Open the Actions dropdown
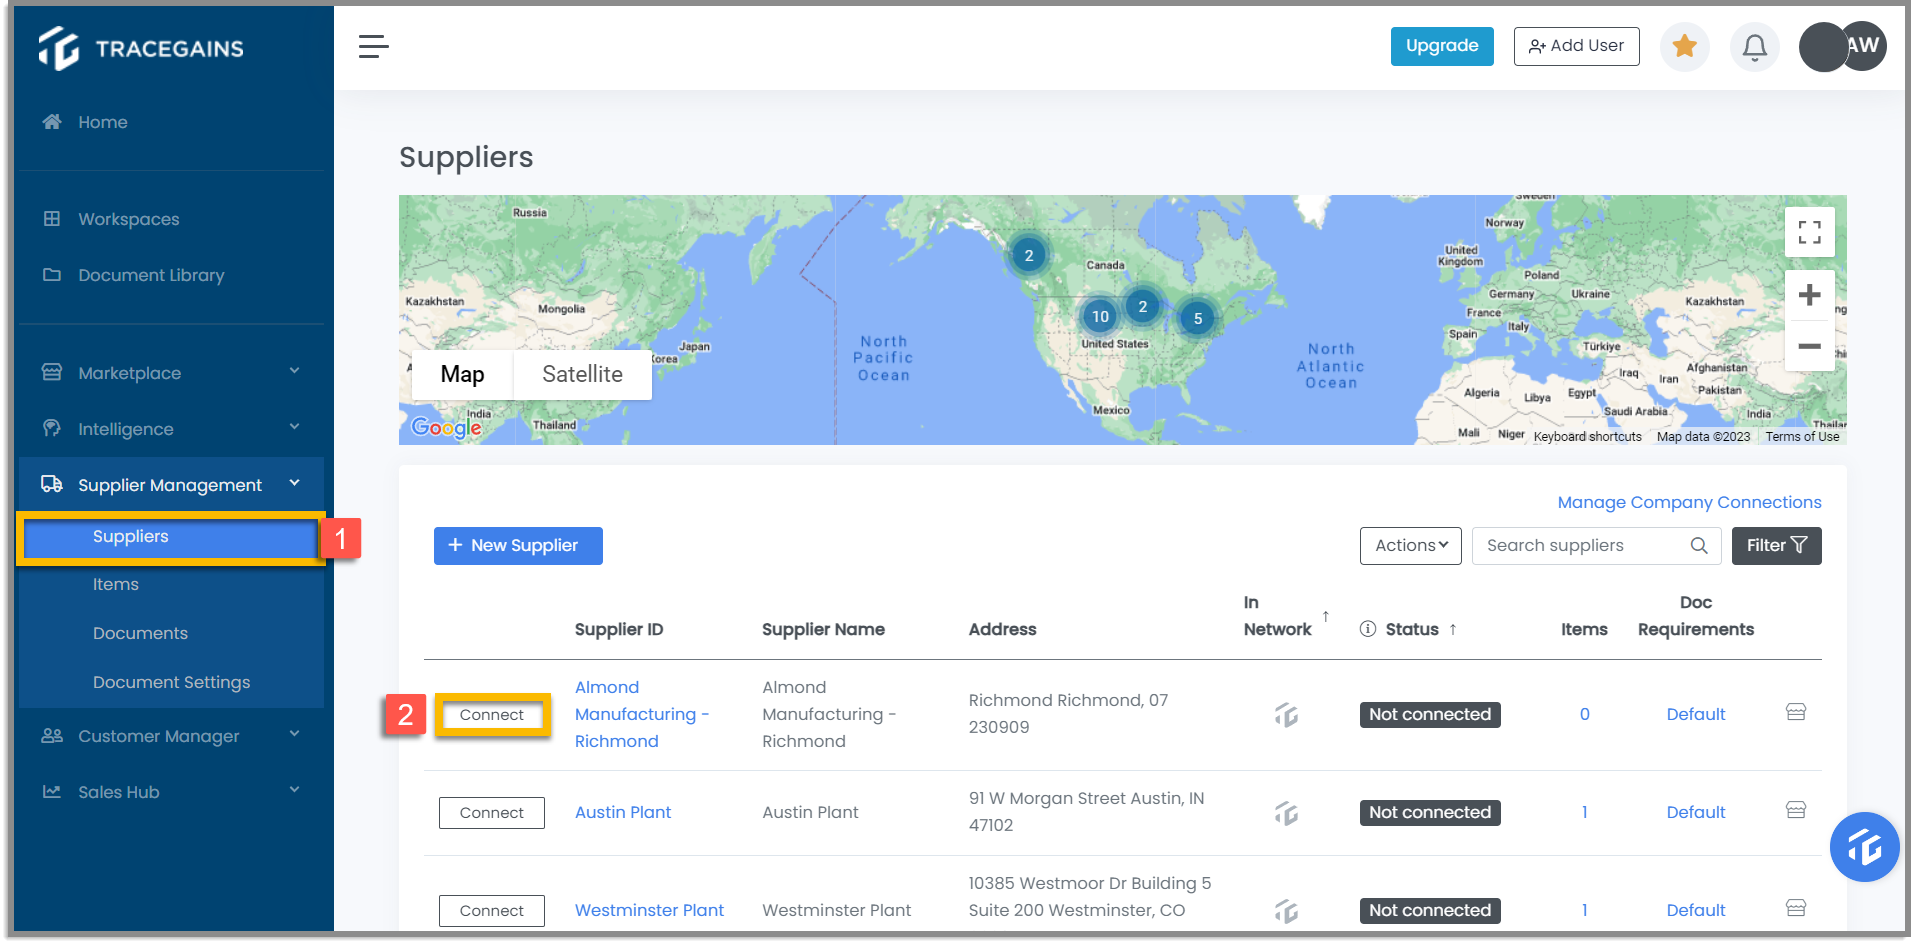The height and width of the screenshot is (945, 1911). click(1410, 545)
